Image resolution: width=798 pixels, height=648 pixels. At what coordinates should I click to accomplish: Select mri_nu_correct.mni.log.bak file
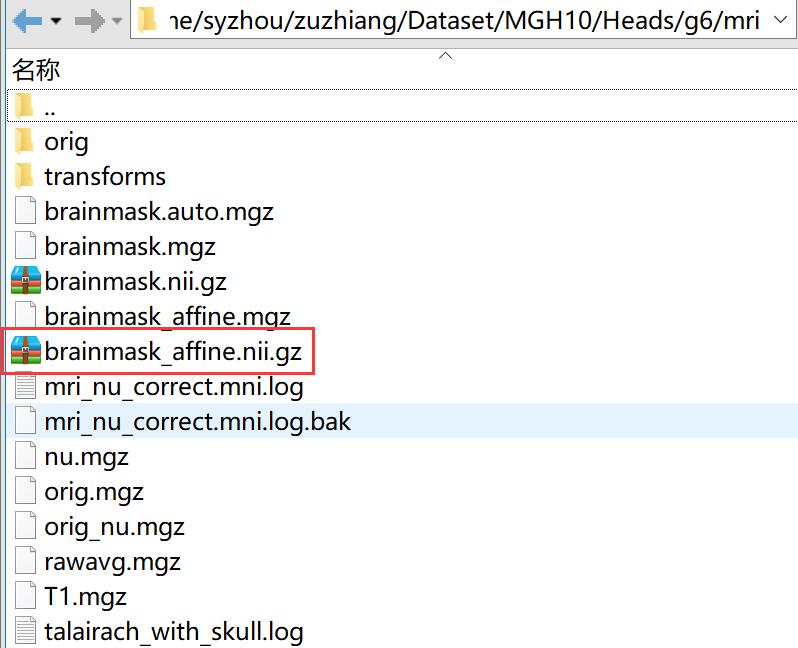(x=197, y=422)
